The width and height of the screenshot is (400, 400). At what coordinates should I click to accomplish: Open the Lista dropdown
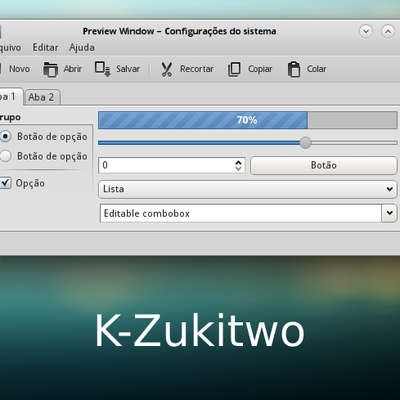click(x=248, y=189)
